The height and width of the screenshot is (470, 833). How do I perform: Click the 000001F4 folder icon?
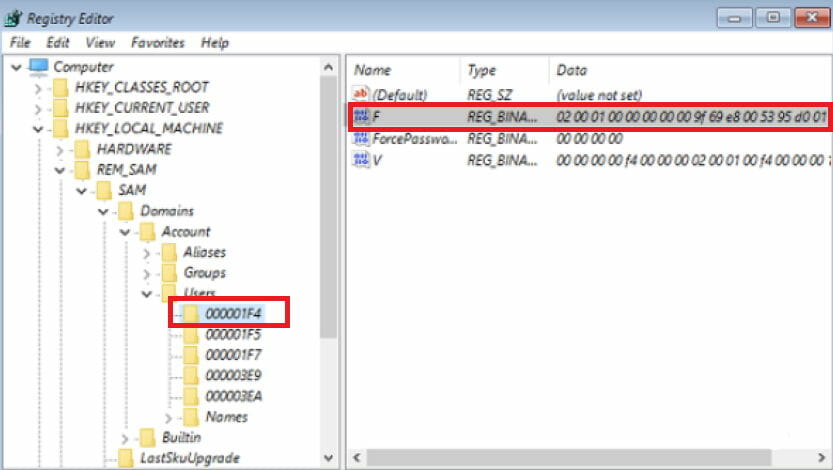[x=191, y=314]
